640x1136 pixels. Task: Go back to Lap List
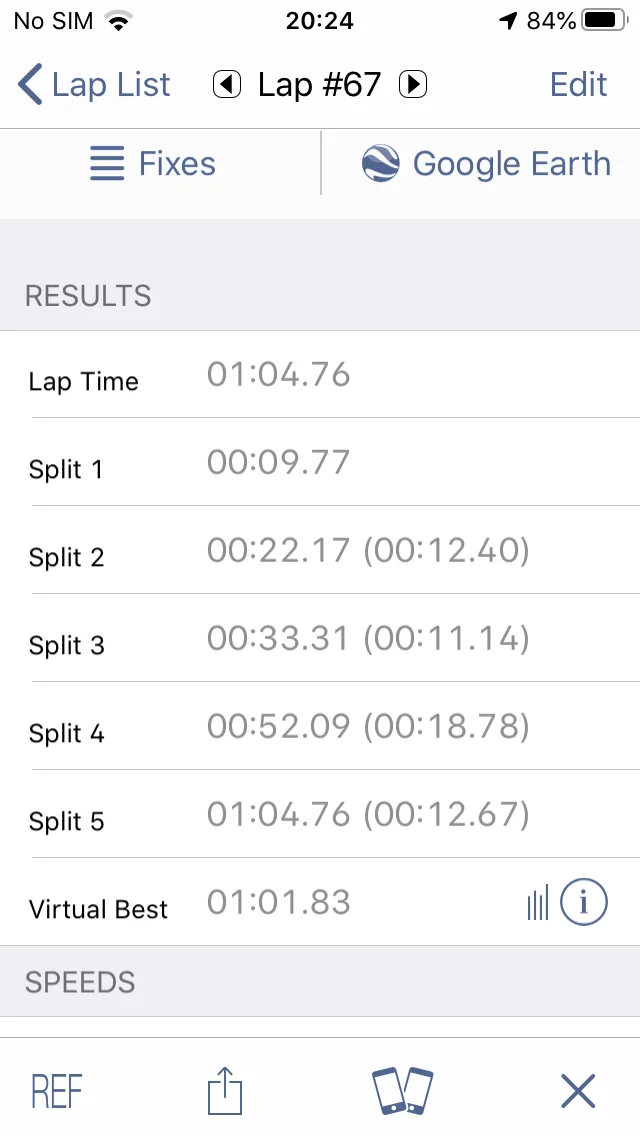pyautogui.click(x=94, y=85)
